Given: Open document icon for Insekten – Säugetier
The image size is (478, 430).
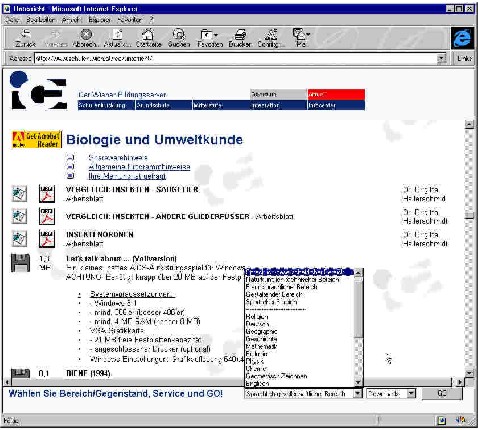Looking at the screenshot, I should (19, 194).
